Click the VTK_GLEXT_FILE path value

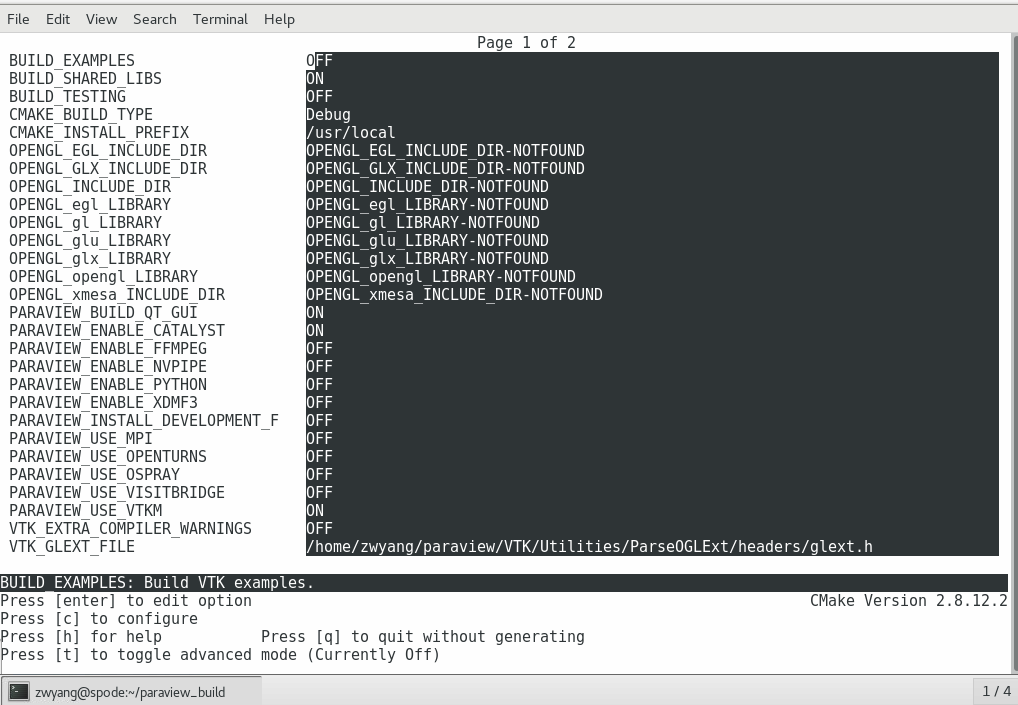(589, 547)
